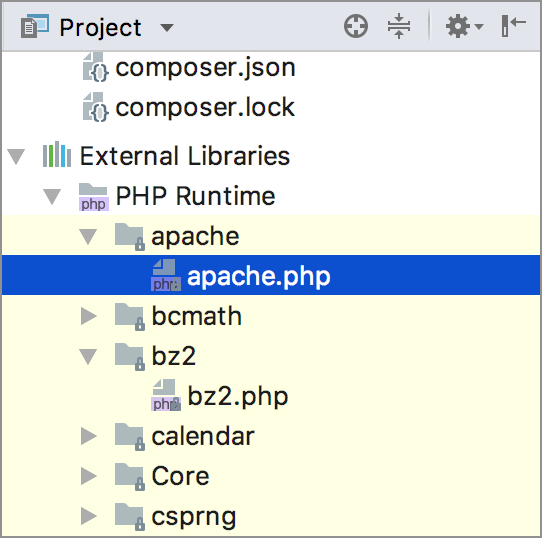Viewport: 542px width, 539px height.
Task: Expand the Core folder arrow
Action: click(89, 476)
